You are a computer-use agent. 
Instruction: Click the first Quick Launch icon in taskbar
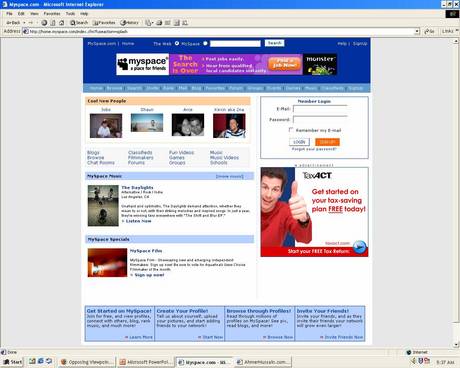pos(32,361)
